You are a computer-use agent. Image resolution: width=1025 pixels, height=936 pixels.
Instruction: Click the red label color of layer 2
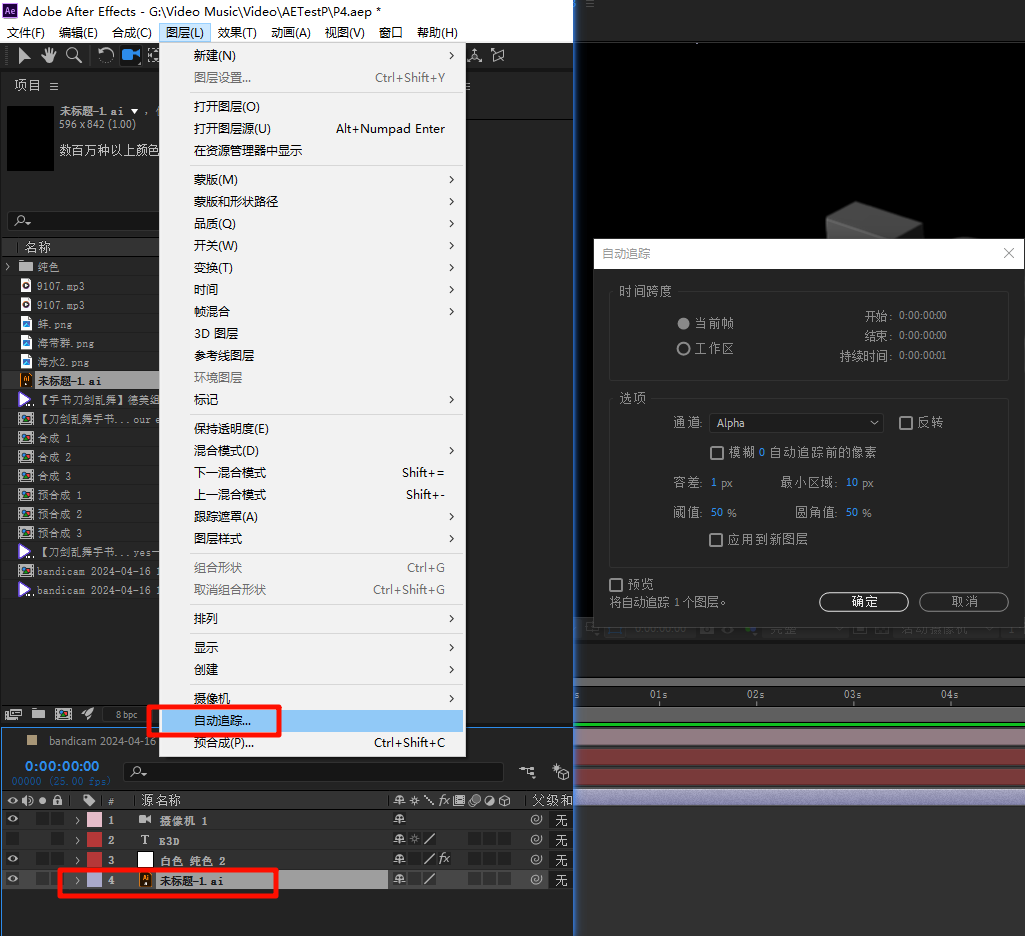click(x=95, y=840)
